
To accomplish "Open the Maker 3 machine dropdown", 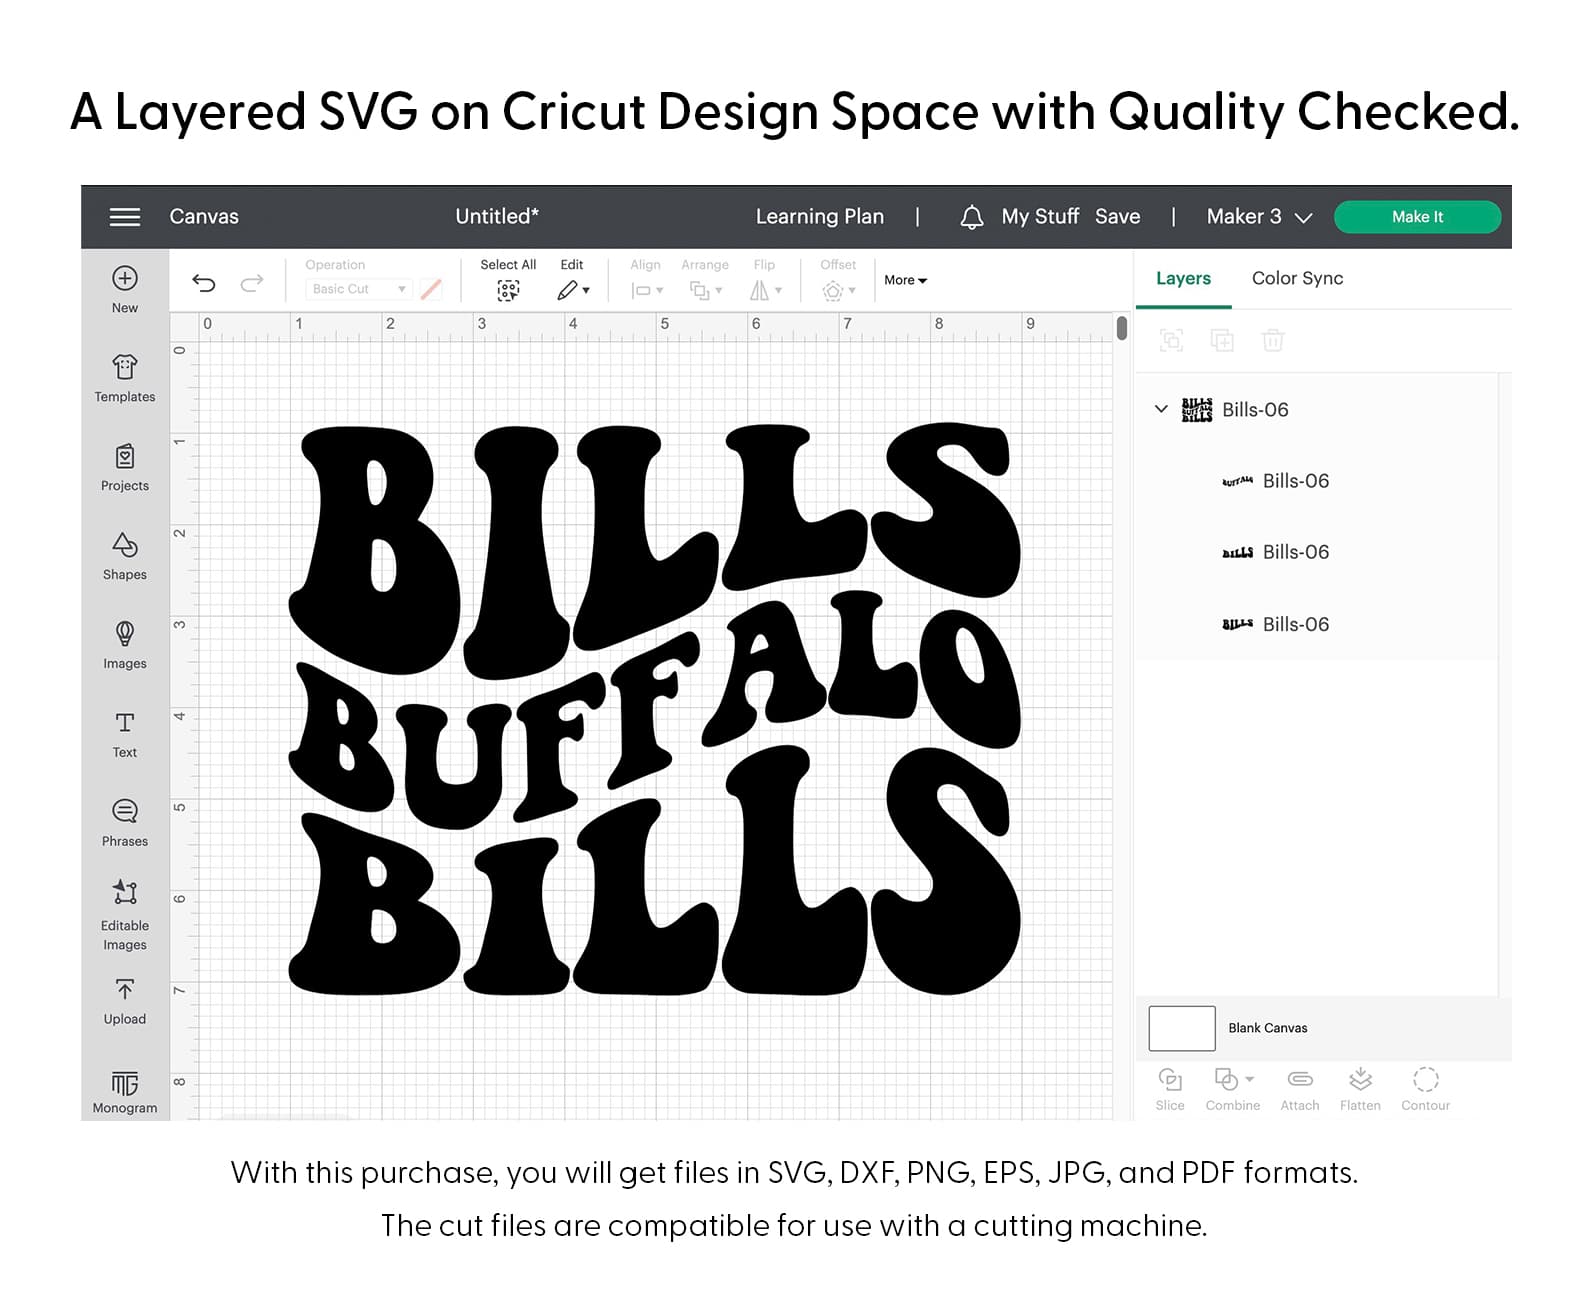I will point(1258,217).
